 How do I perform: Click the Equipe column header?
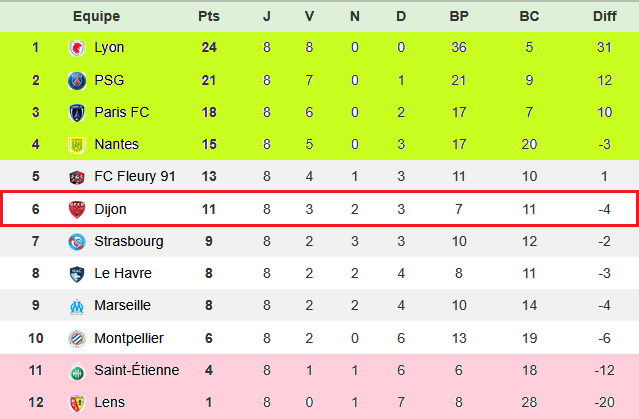(x=96, y=16)
